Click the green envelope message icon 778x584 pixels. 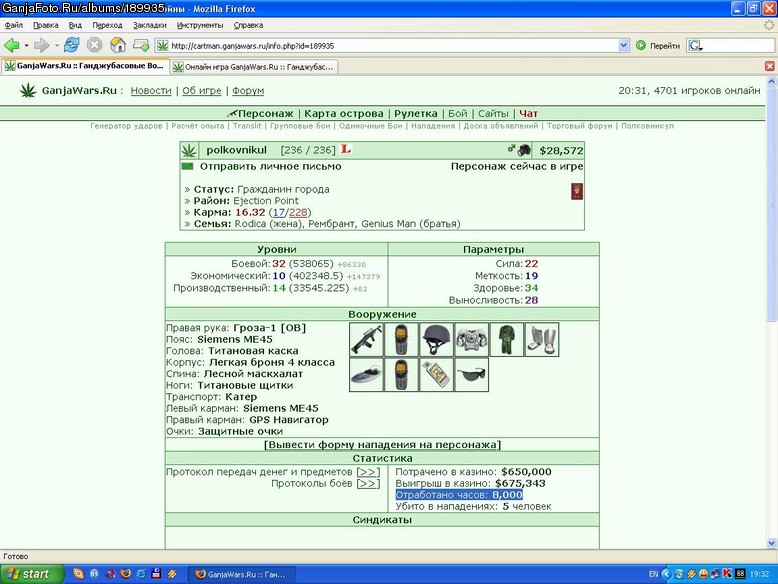[187, 166]
